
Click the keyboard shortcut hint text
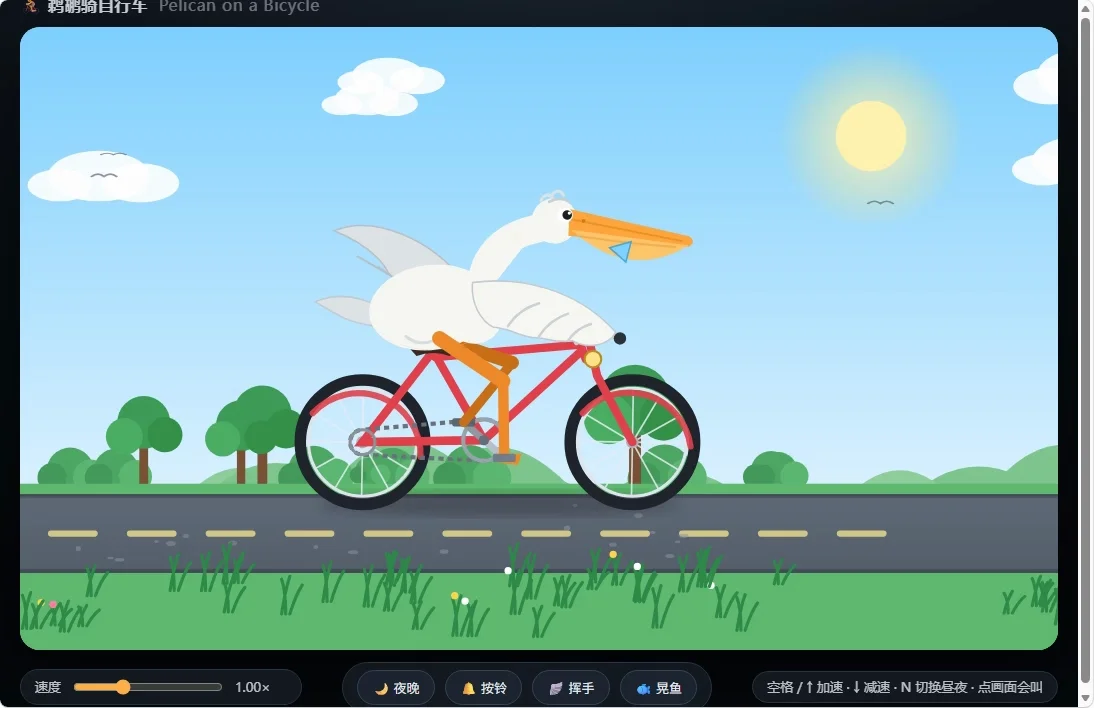904,687
